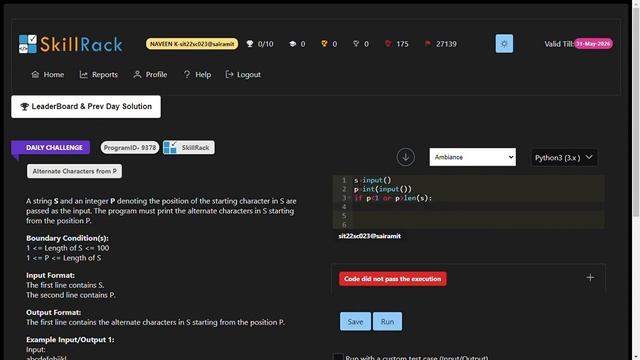Click the 31-May-2026 validity date badge
This screenshot has height=360, width=640.
pyautogui.click(x=593, y=44)
